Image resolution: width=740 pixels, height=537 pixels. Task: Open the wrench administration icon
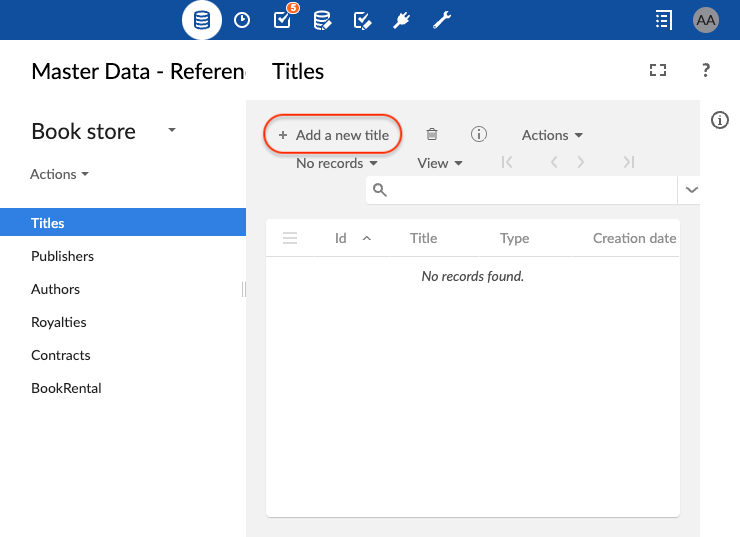coord(442,20)
